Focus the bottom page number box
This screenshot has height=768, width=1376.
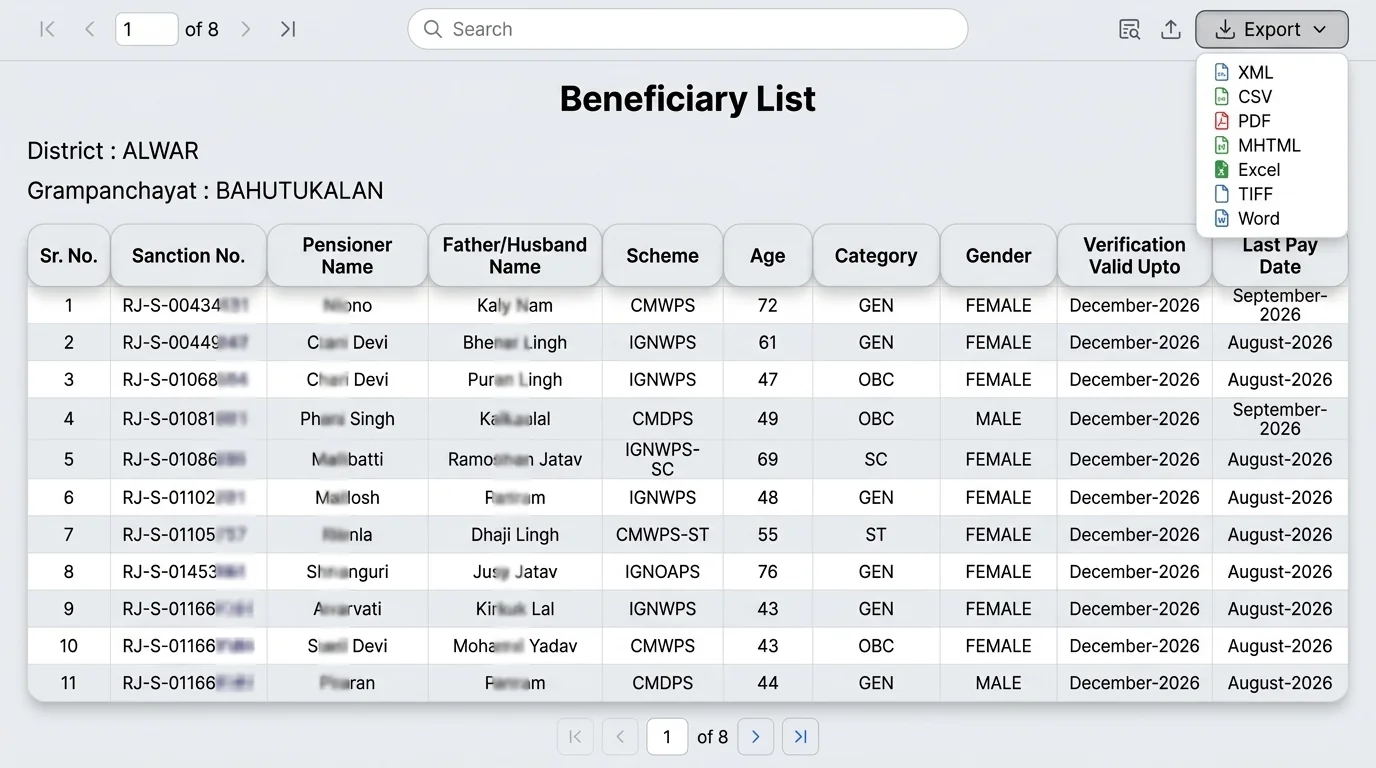[667, 737]
